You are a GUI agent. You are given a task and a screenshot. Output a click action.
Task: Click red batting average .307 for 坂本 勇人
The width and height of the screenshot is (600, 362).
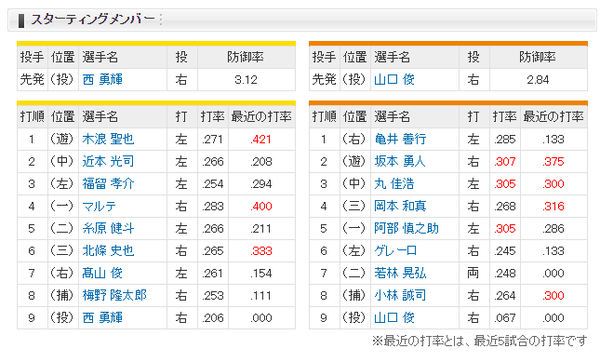click(504, 161)
